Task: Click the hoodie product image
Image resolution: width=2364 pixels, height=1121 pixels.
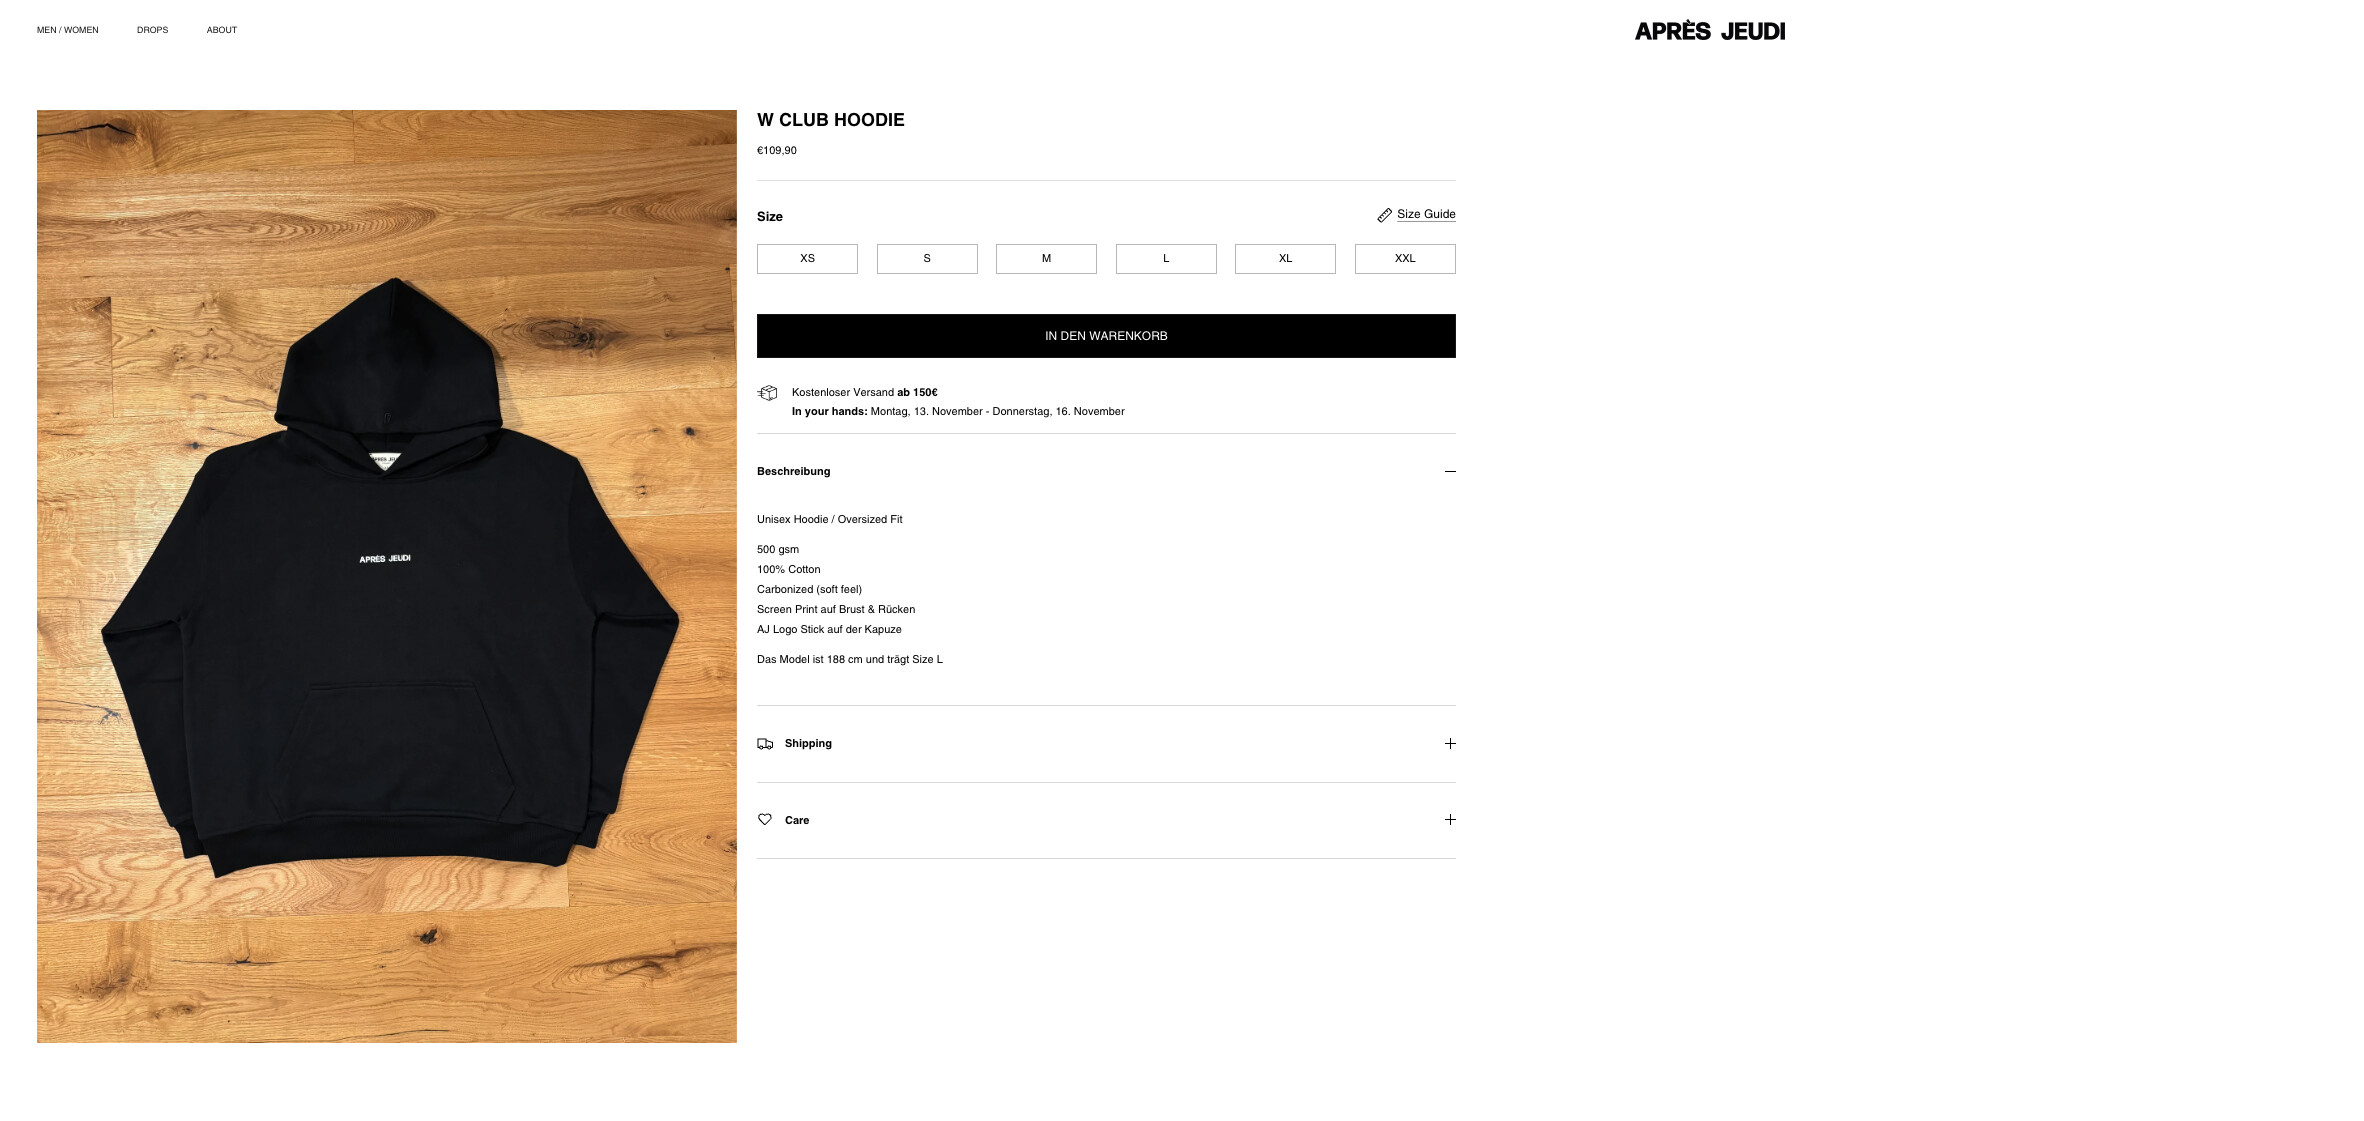Action: coord(387,576)
